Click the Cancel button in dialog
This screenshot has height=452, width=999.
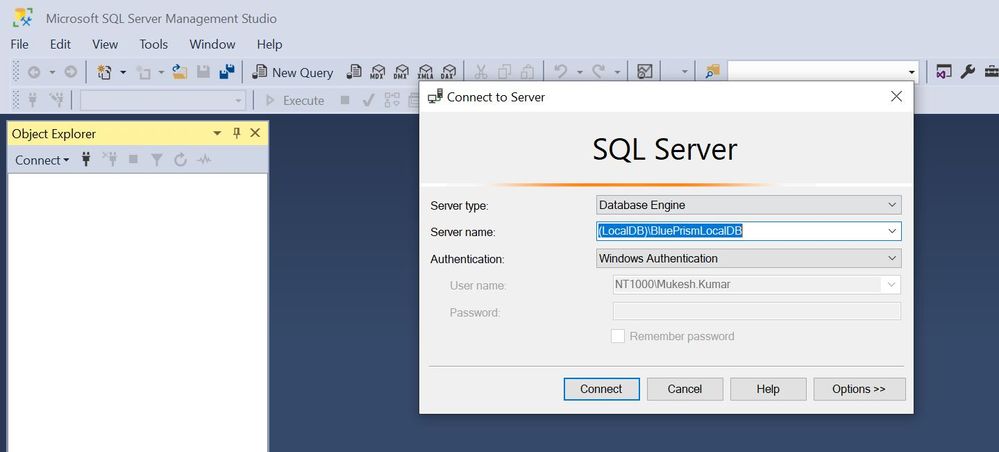[x=685, y=389]
